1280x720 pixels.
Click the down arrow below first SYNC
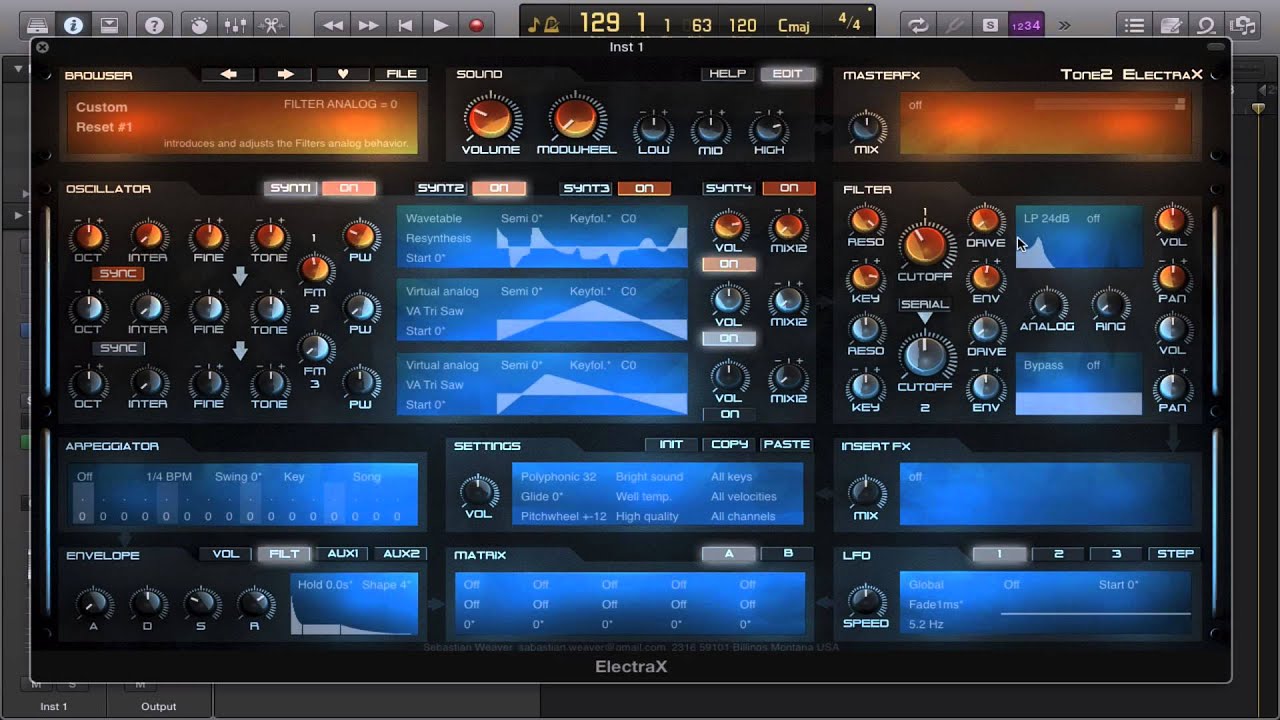click(240, 276)
